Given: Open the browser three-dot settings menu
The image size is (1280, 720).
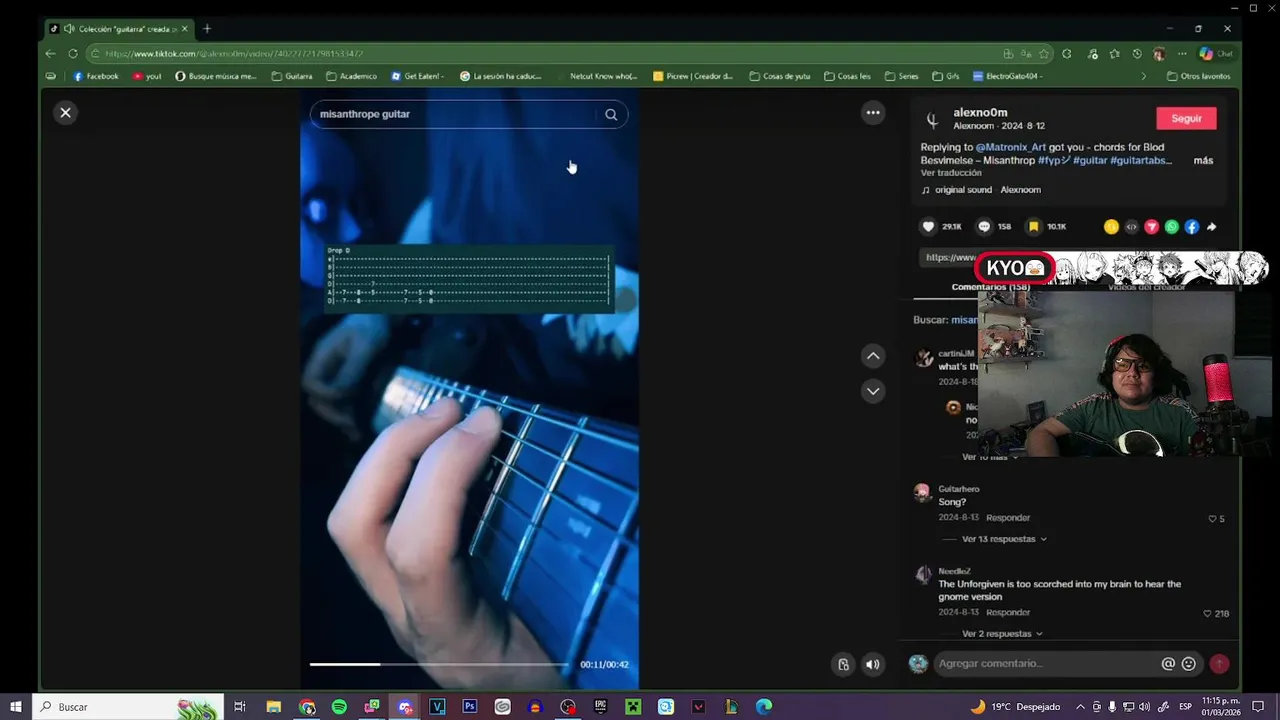Looking at the screenshot, I should (1182, 53).
